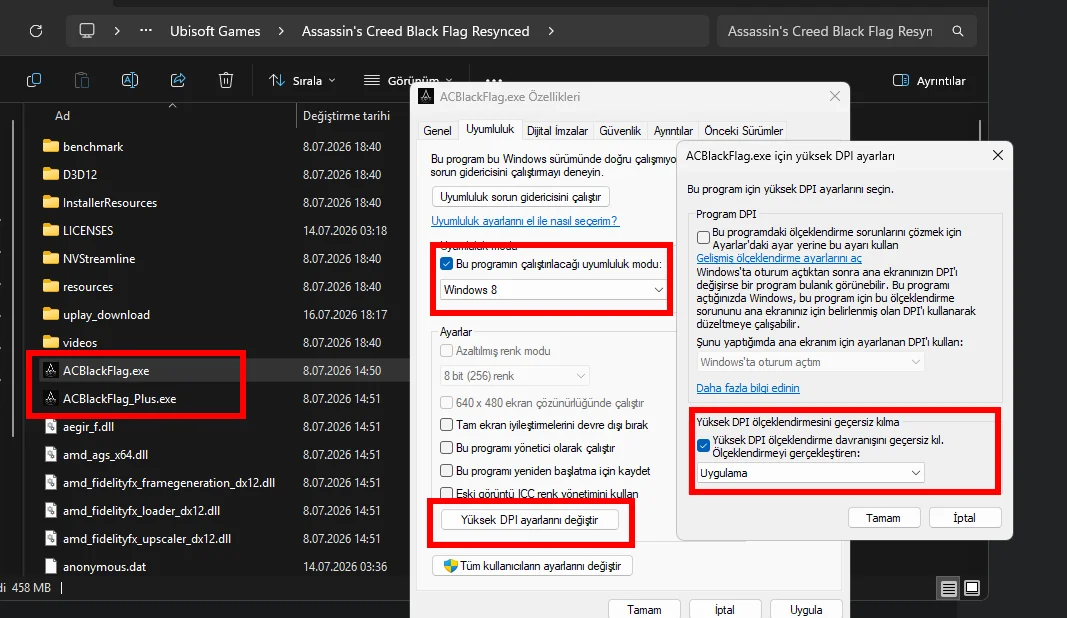Screen dimensions: 1067x618
Task: Select the uplay_download folder icon
Action: pos(50,314)
